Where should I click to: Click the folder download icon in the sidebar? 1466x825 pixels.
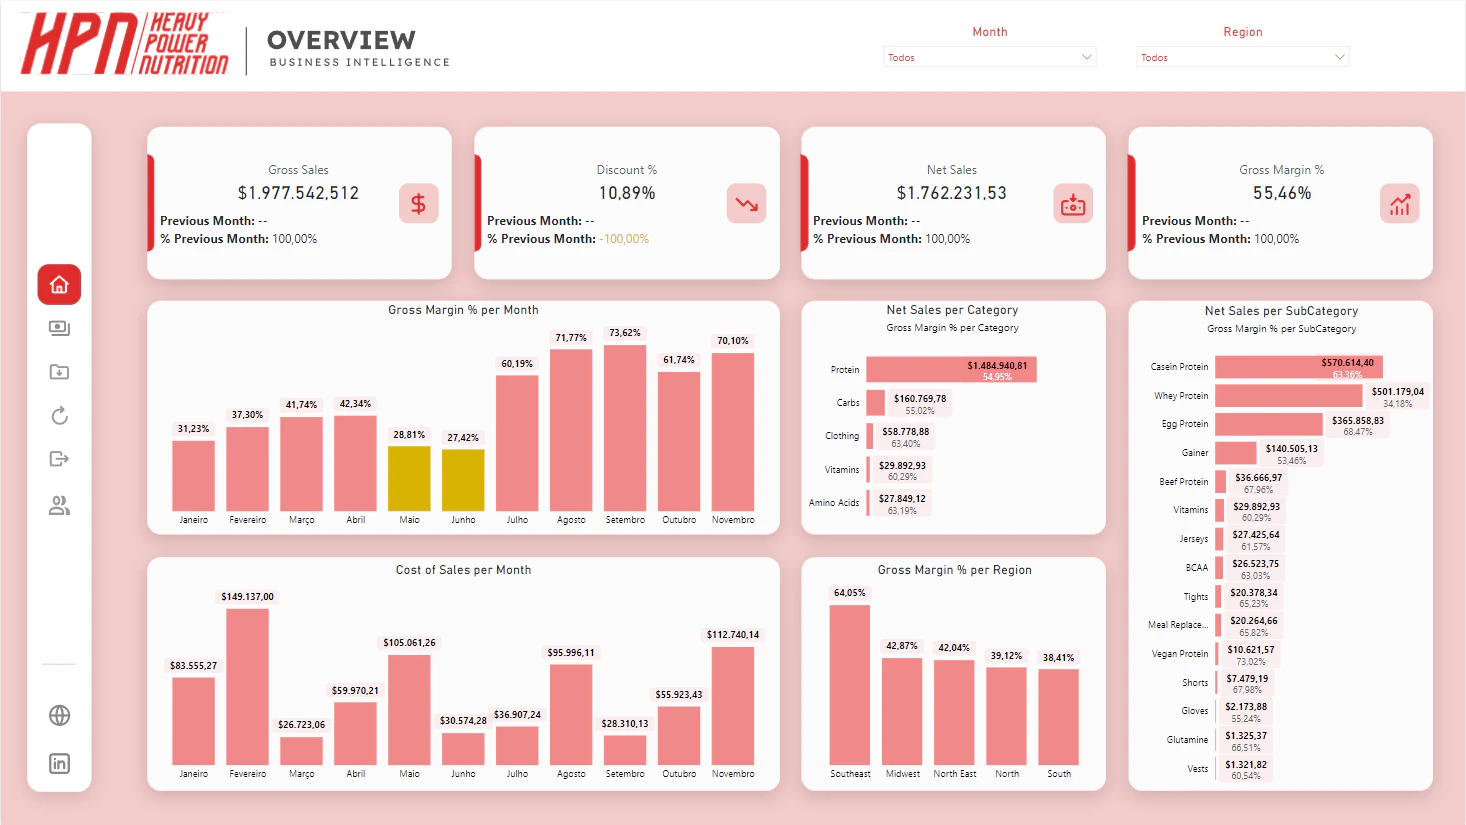click(x=59, y=372)
